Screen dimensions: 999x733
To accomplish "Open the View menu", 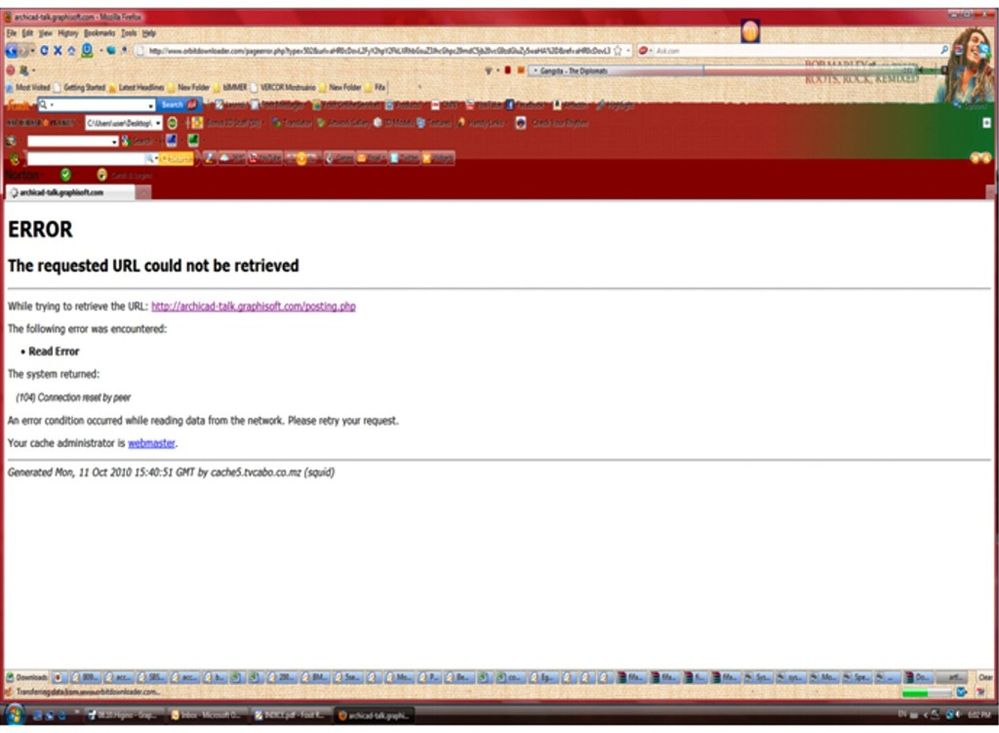I will (x=45, y=33).
